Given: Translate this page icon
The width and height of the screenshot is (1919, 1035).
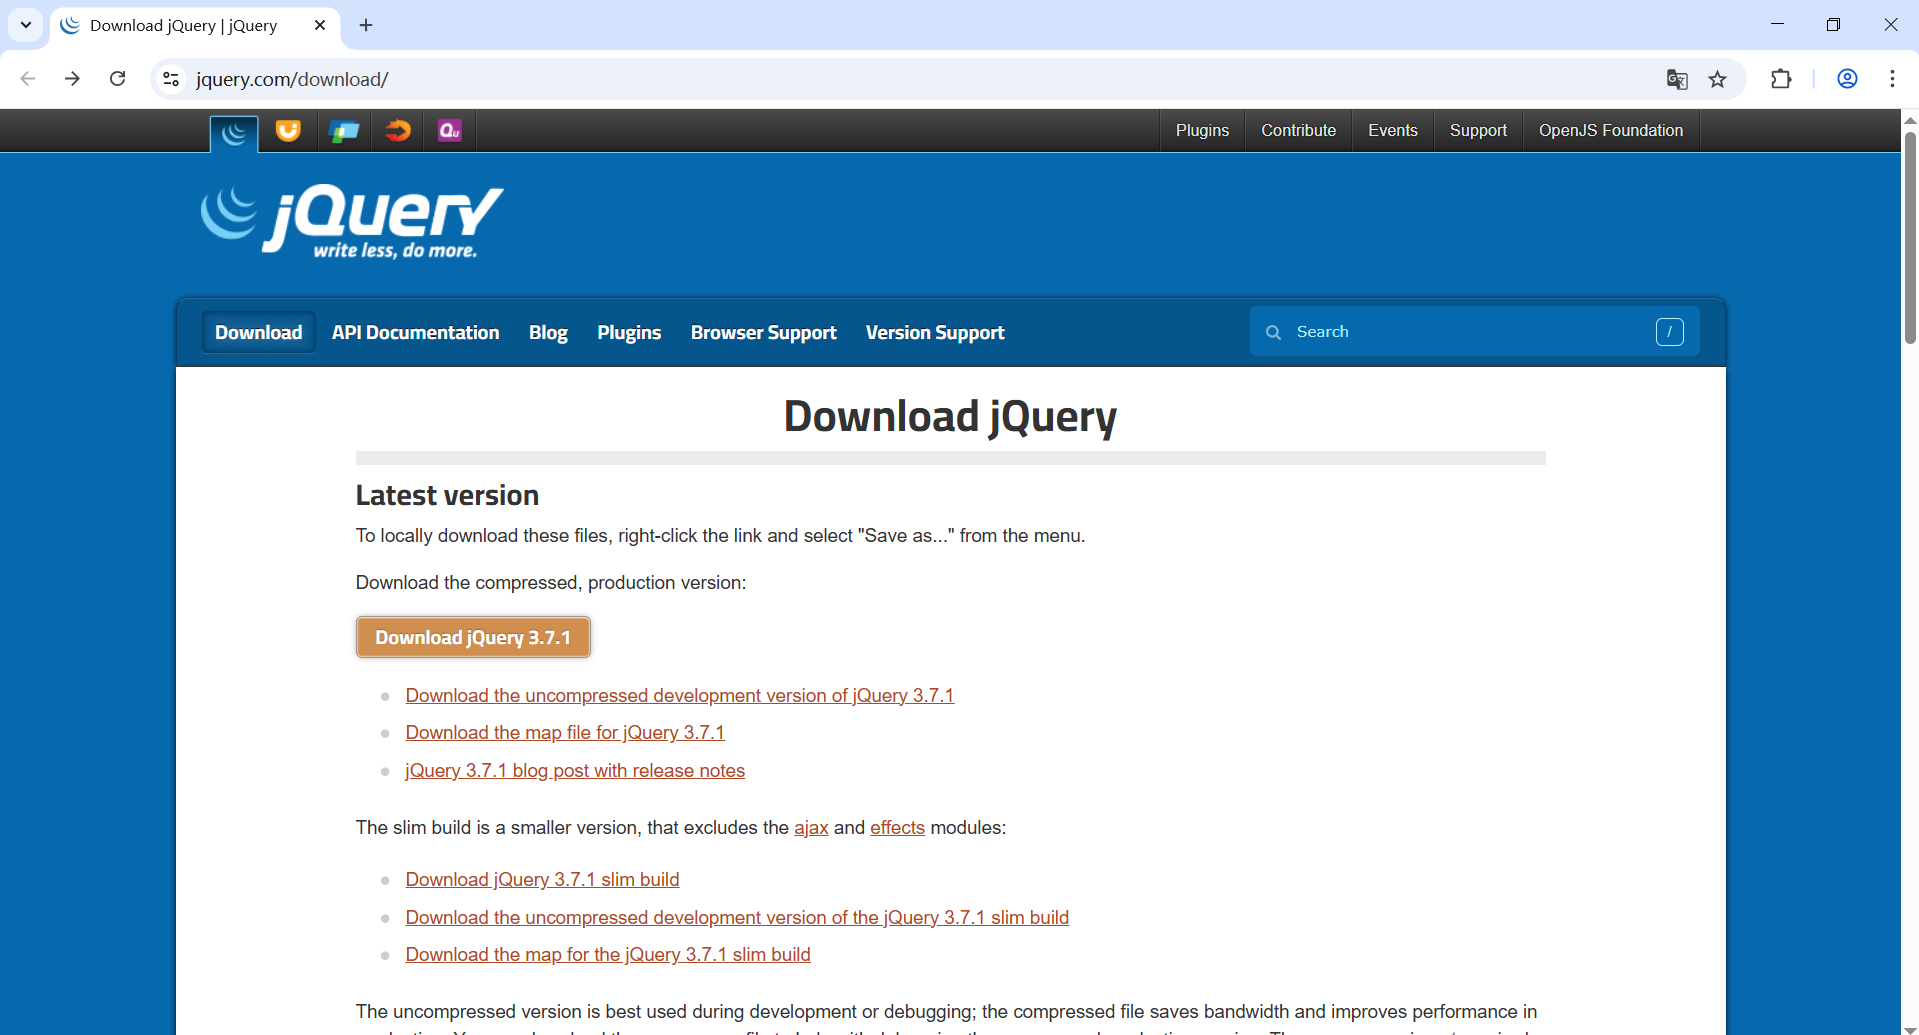Looking at the screenshot, I should (x=1677, y=79).
